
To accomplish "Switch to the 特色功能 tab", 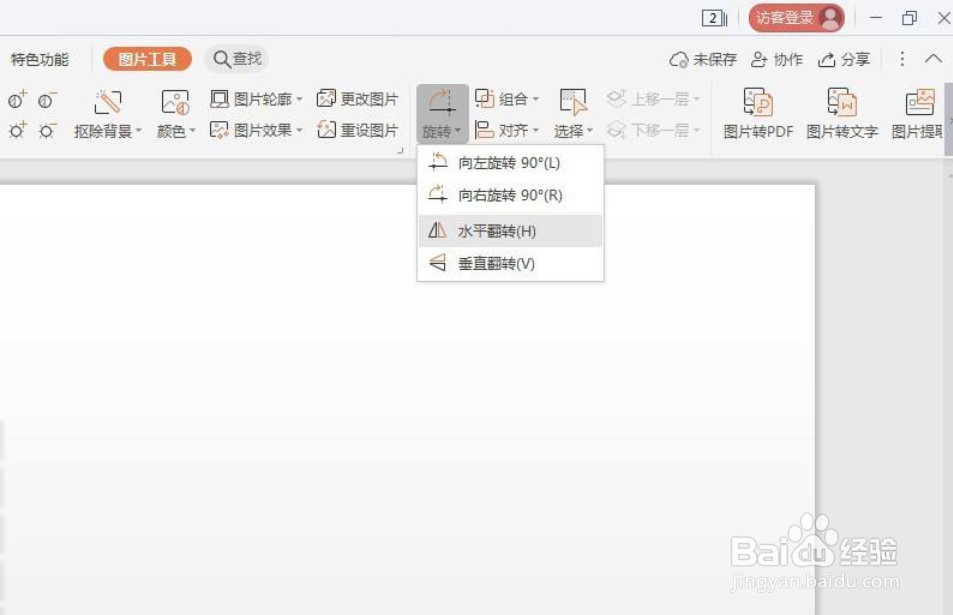I will [39, 59].
